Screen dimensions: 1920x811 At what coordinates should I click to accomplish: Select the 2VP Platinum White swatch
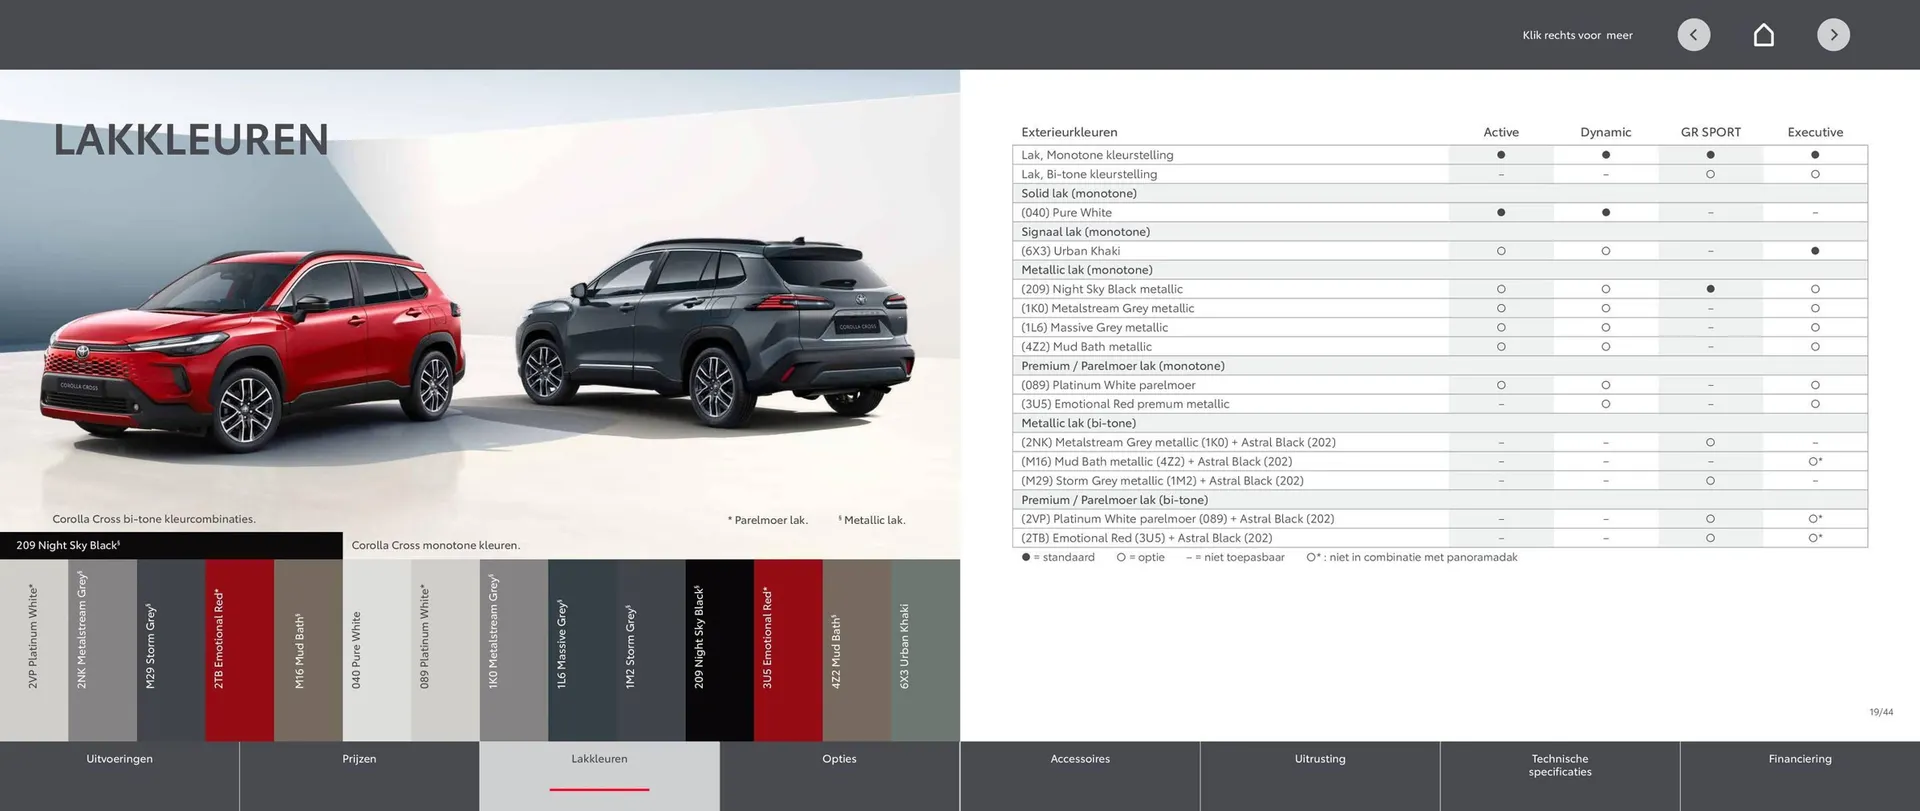click(x=34, y=650)
